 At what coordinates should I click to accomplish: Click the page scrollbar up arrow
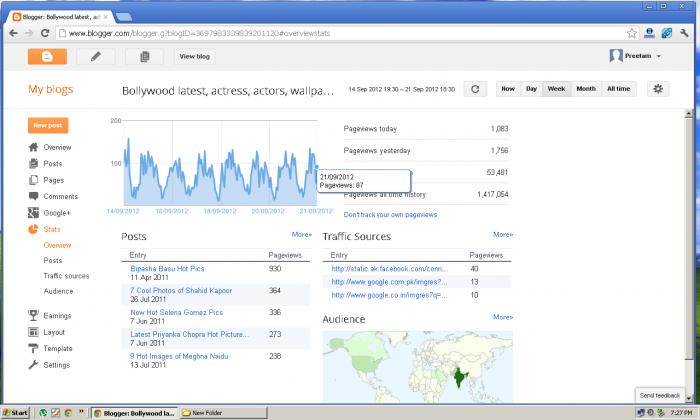point(689,114)
